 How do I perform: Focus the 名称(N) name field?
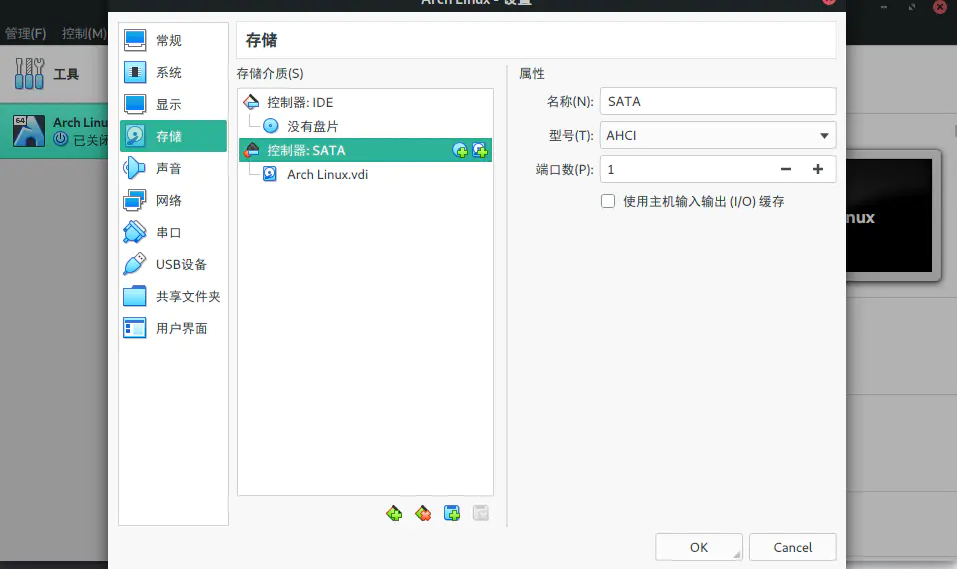[718, 101]
